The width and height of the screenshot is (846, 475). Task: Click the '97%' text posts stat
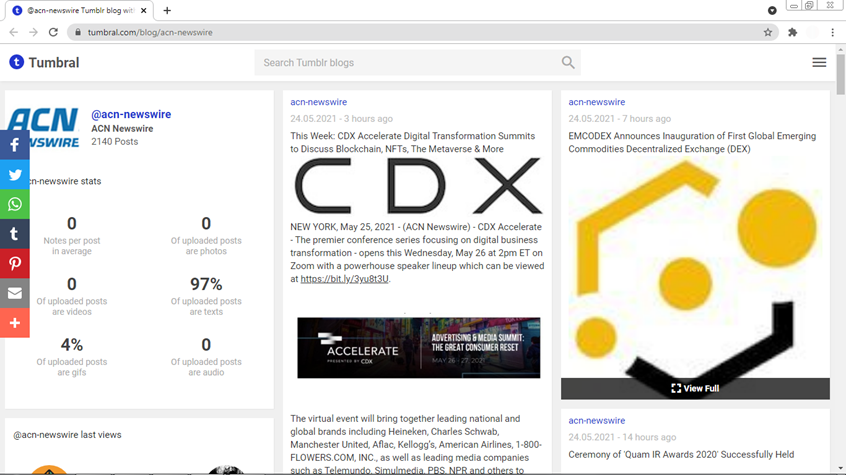point(206,284)
